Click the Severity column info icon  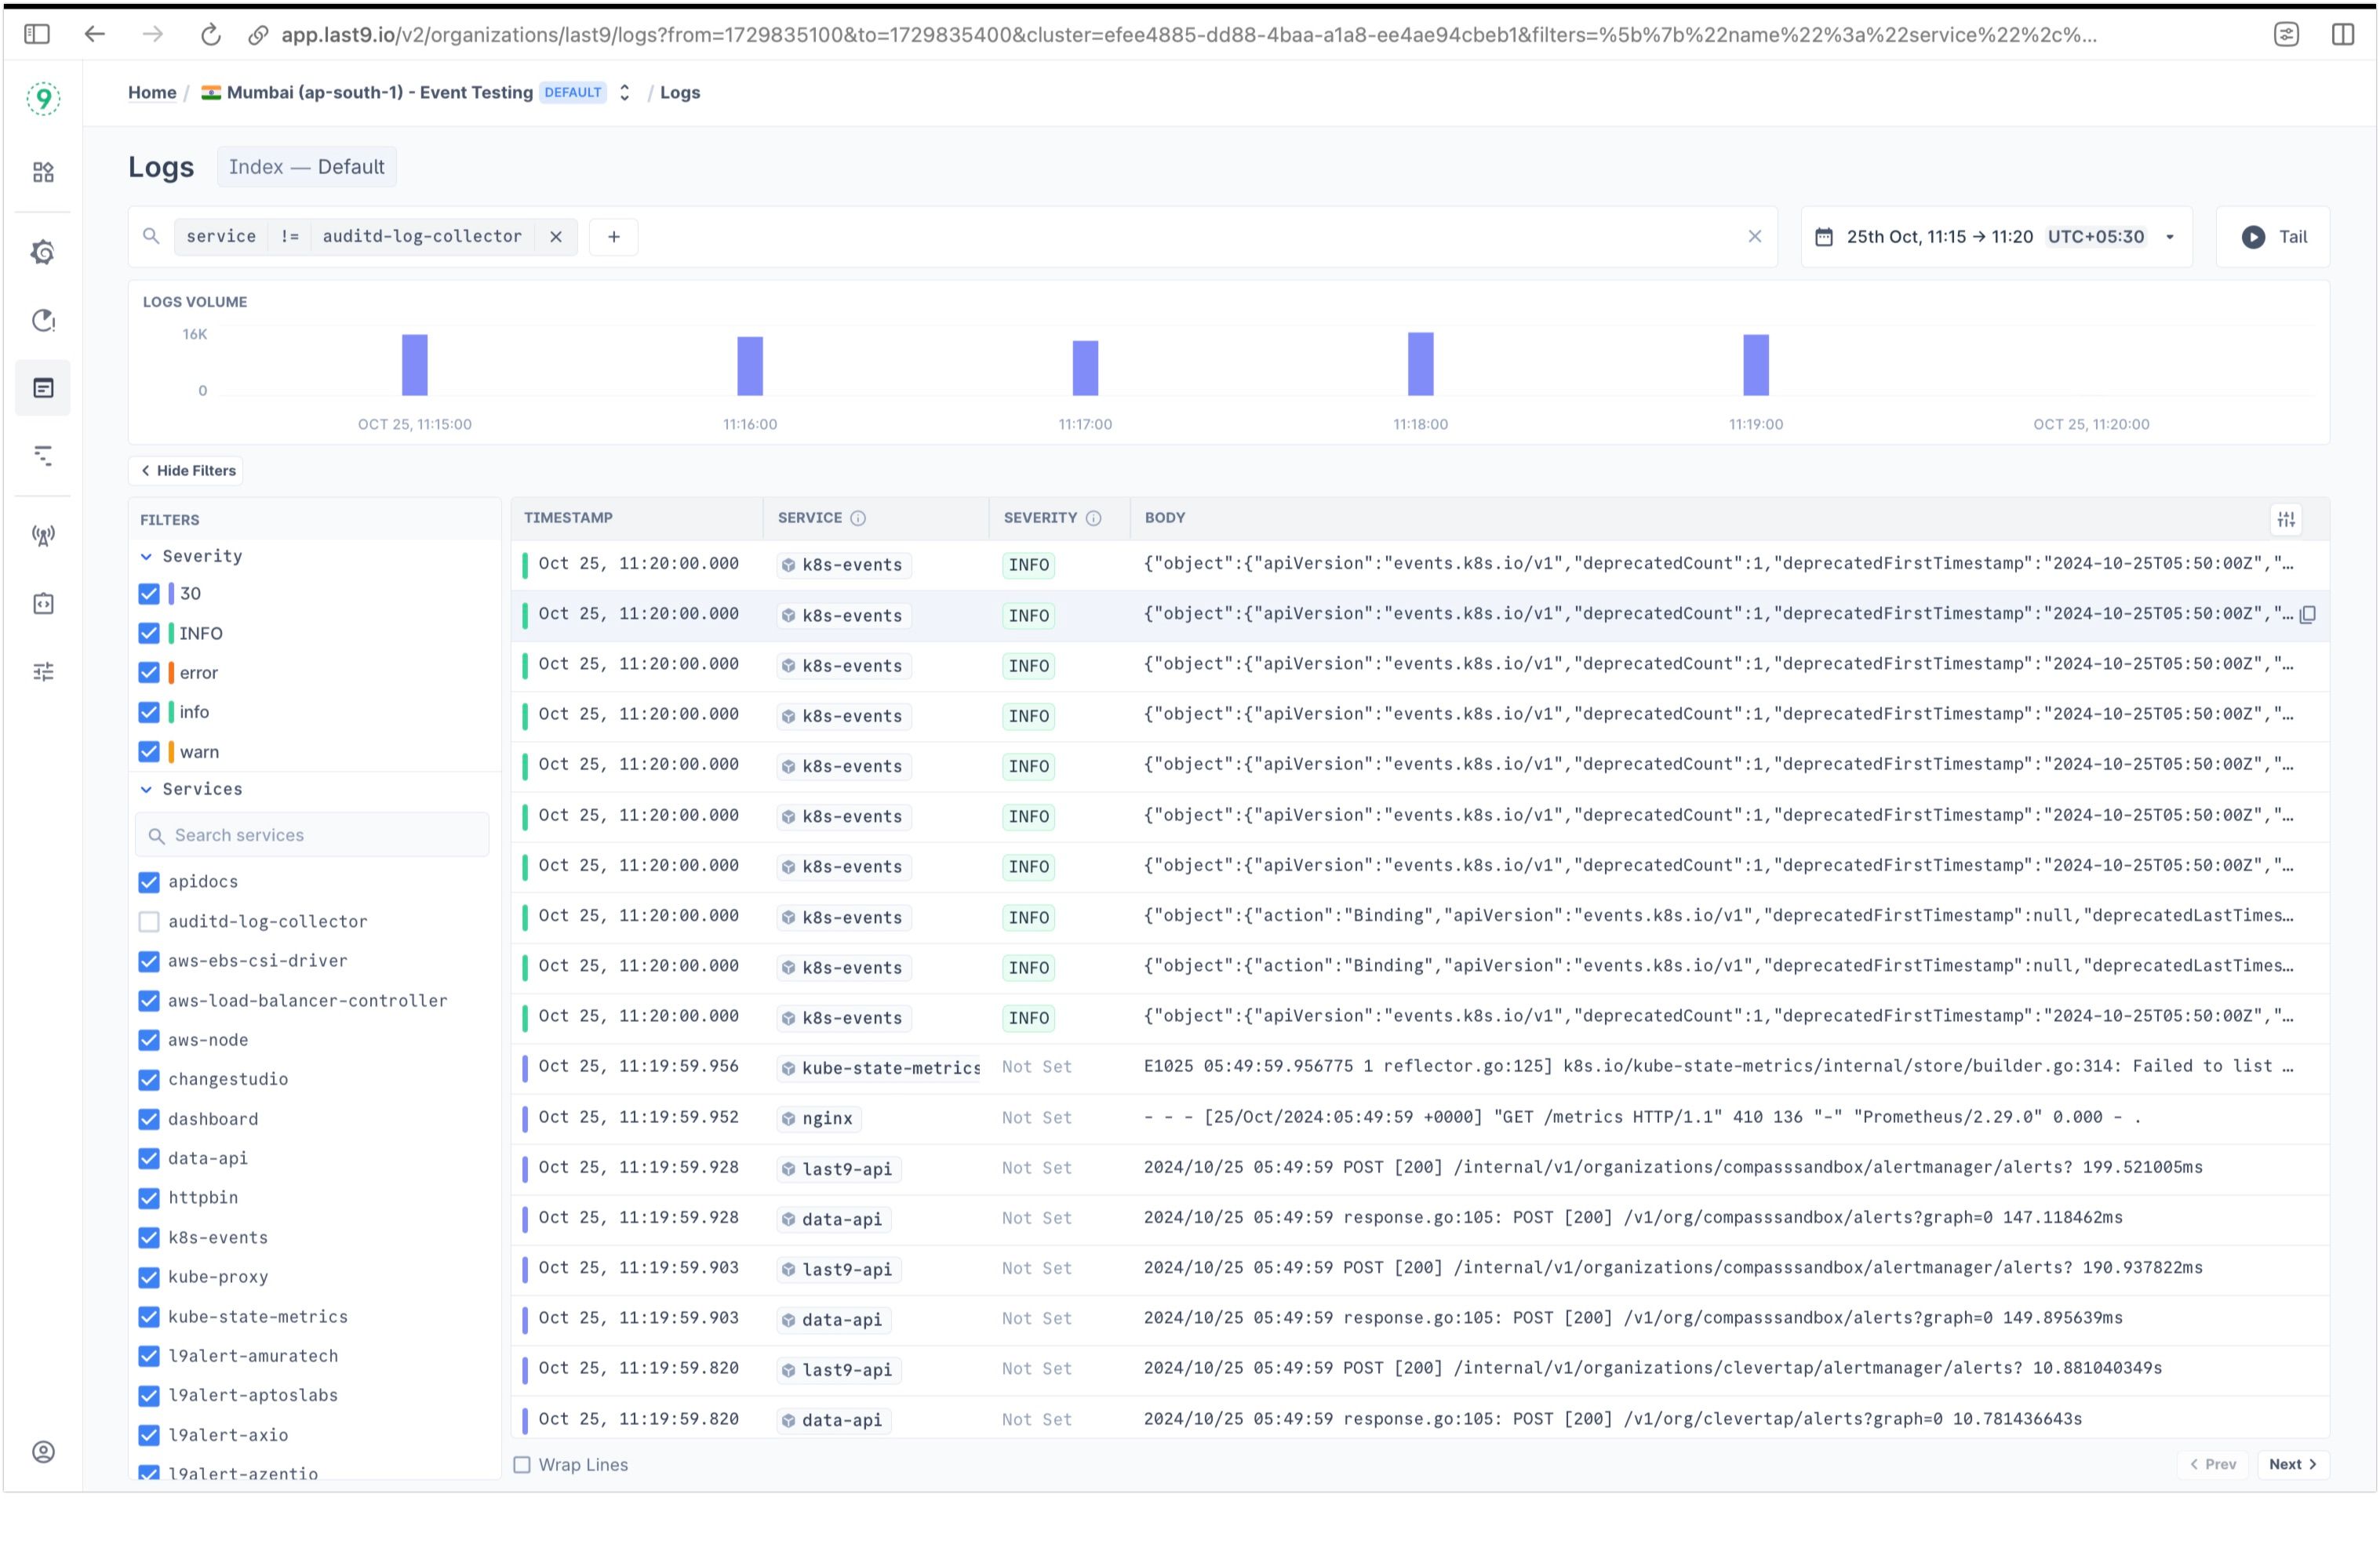[1094, 518]
